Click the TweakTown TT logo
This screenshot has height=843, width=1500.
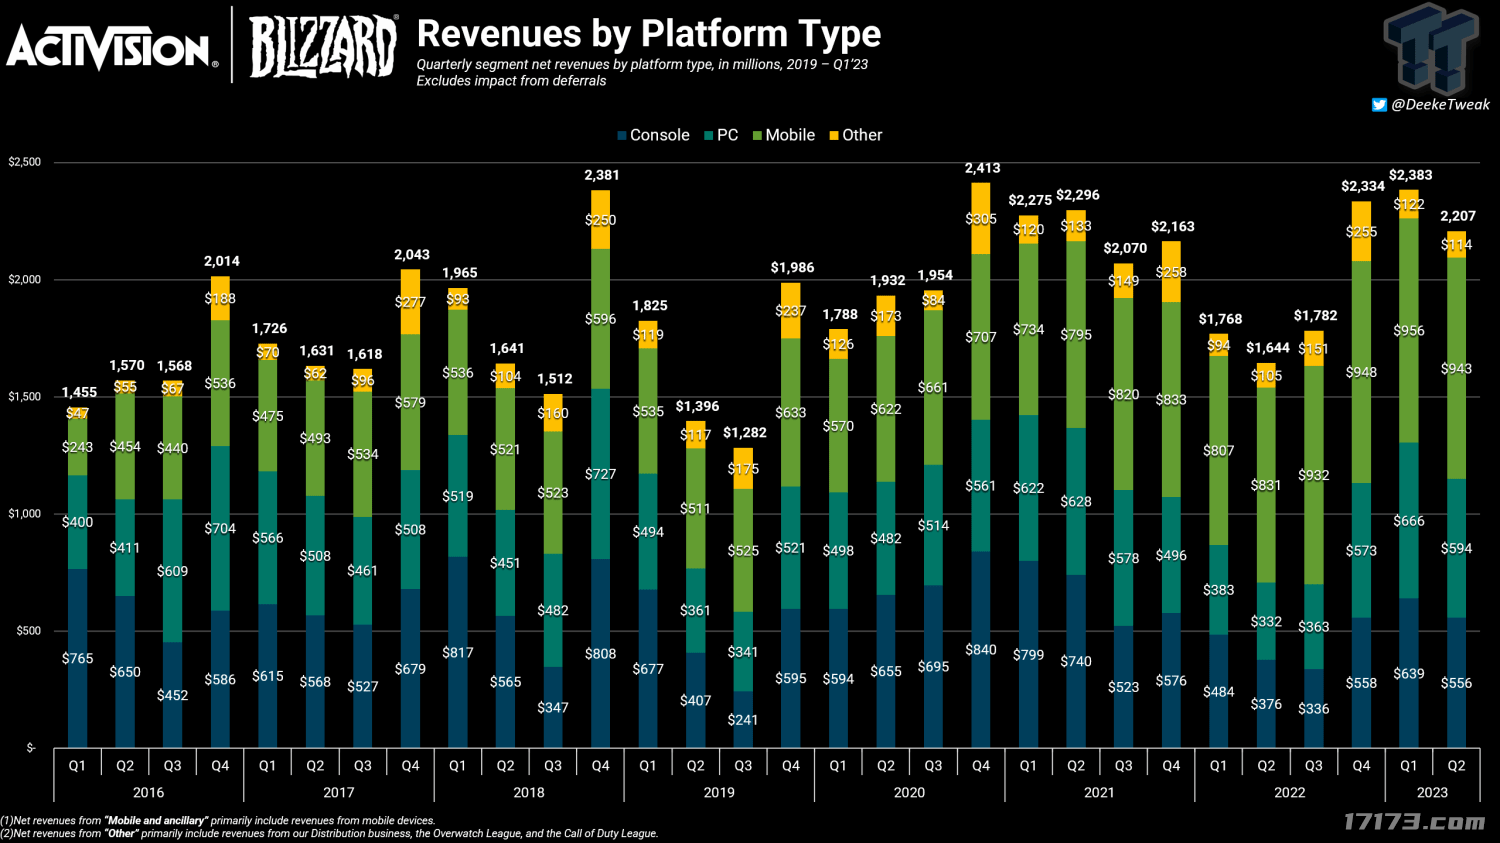1432,47
